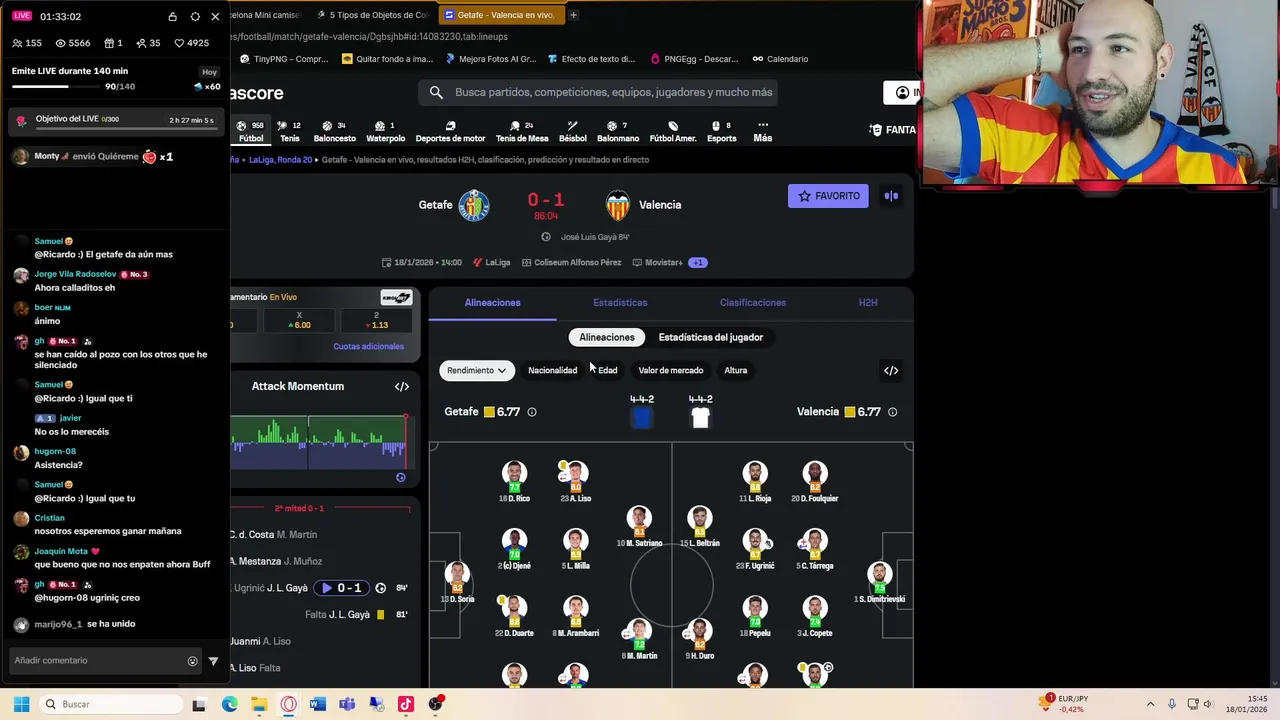The height and width of the screenshot is (720, 1280).
Task: Click the icon next to FAVORITO
Action: (x=891, y=196)
